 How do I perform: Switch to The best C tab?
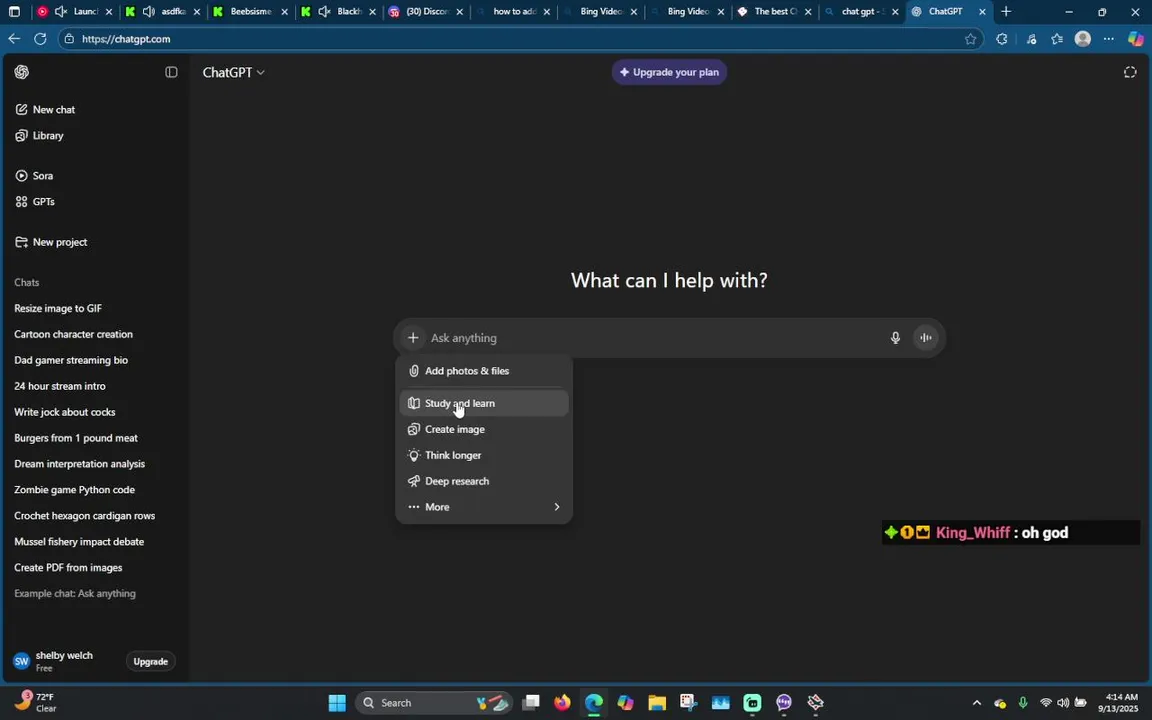pyautogui.click(x=773, y=12)
